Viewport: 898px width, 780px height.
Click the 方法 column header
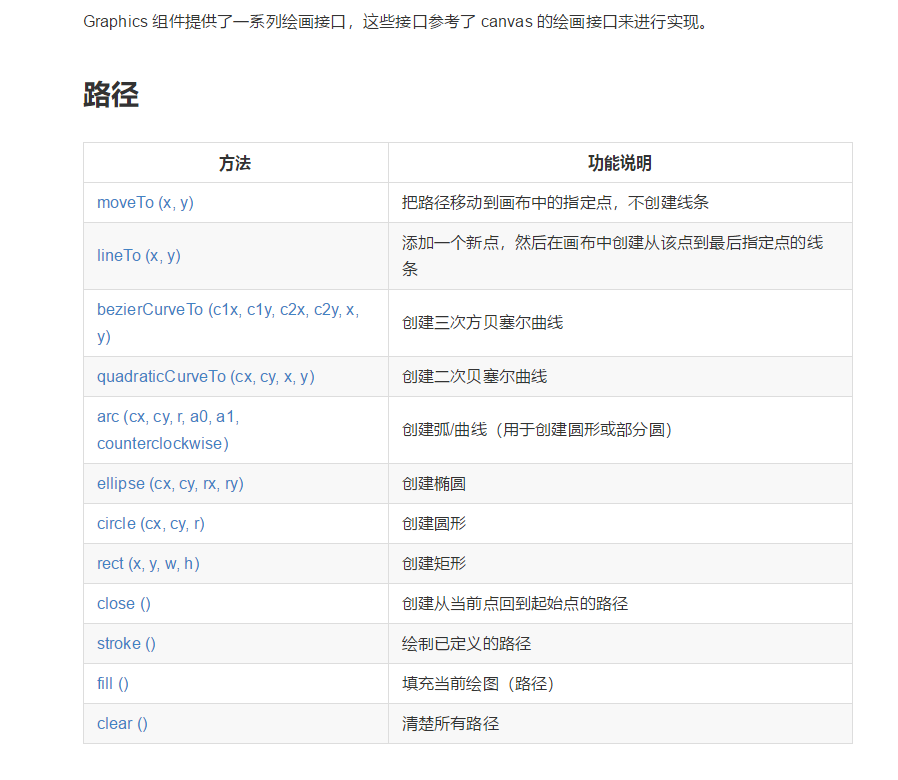235,163
